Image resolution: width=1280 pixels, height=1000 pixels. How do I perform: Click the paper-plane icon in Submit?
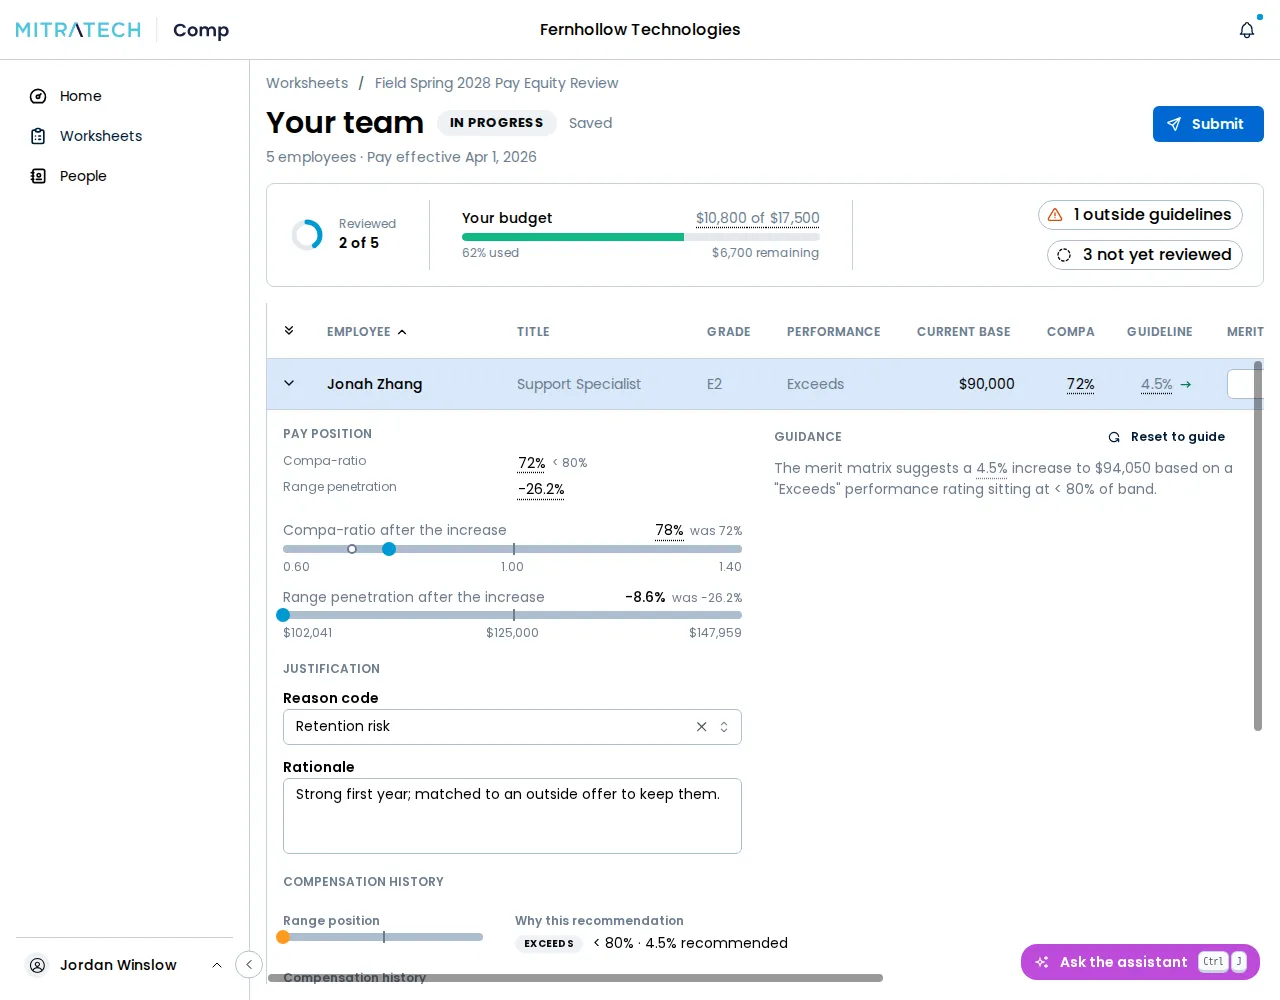[1174, 124]
